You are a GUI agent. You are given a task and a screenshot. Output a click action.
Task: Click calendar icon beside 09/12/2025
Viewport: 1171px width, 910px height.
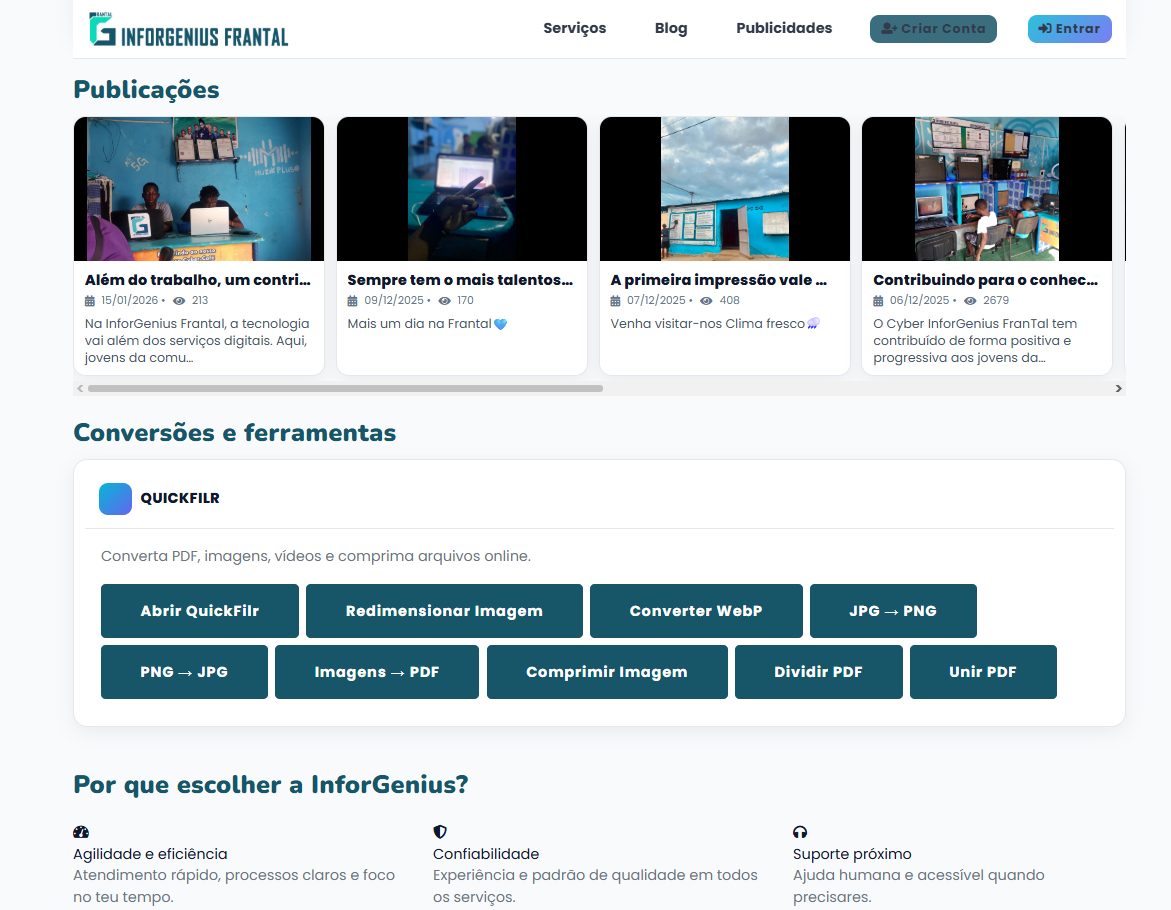352,301
